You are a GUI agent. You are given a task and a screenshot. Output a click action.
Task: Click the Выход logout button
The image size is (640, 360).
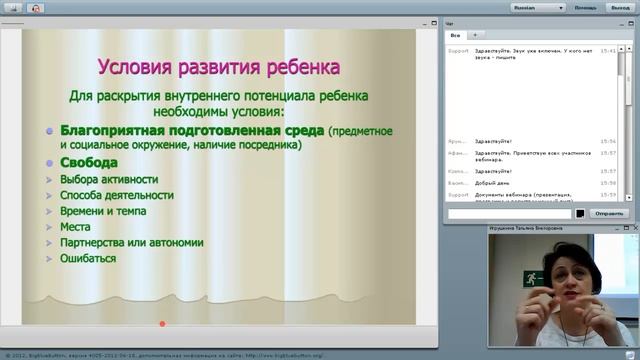pyautogui.click(x=620, y=8)
